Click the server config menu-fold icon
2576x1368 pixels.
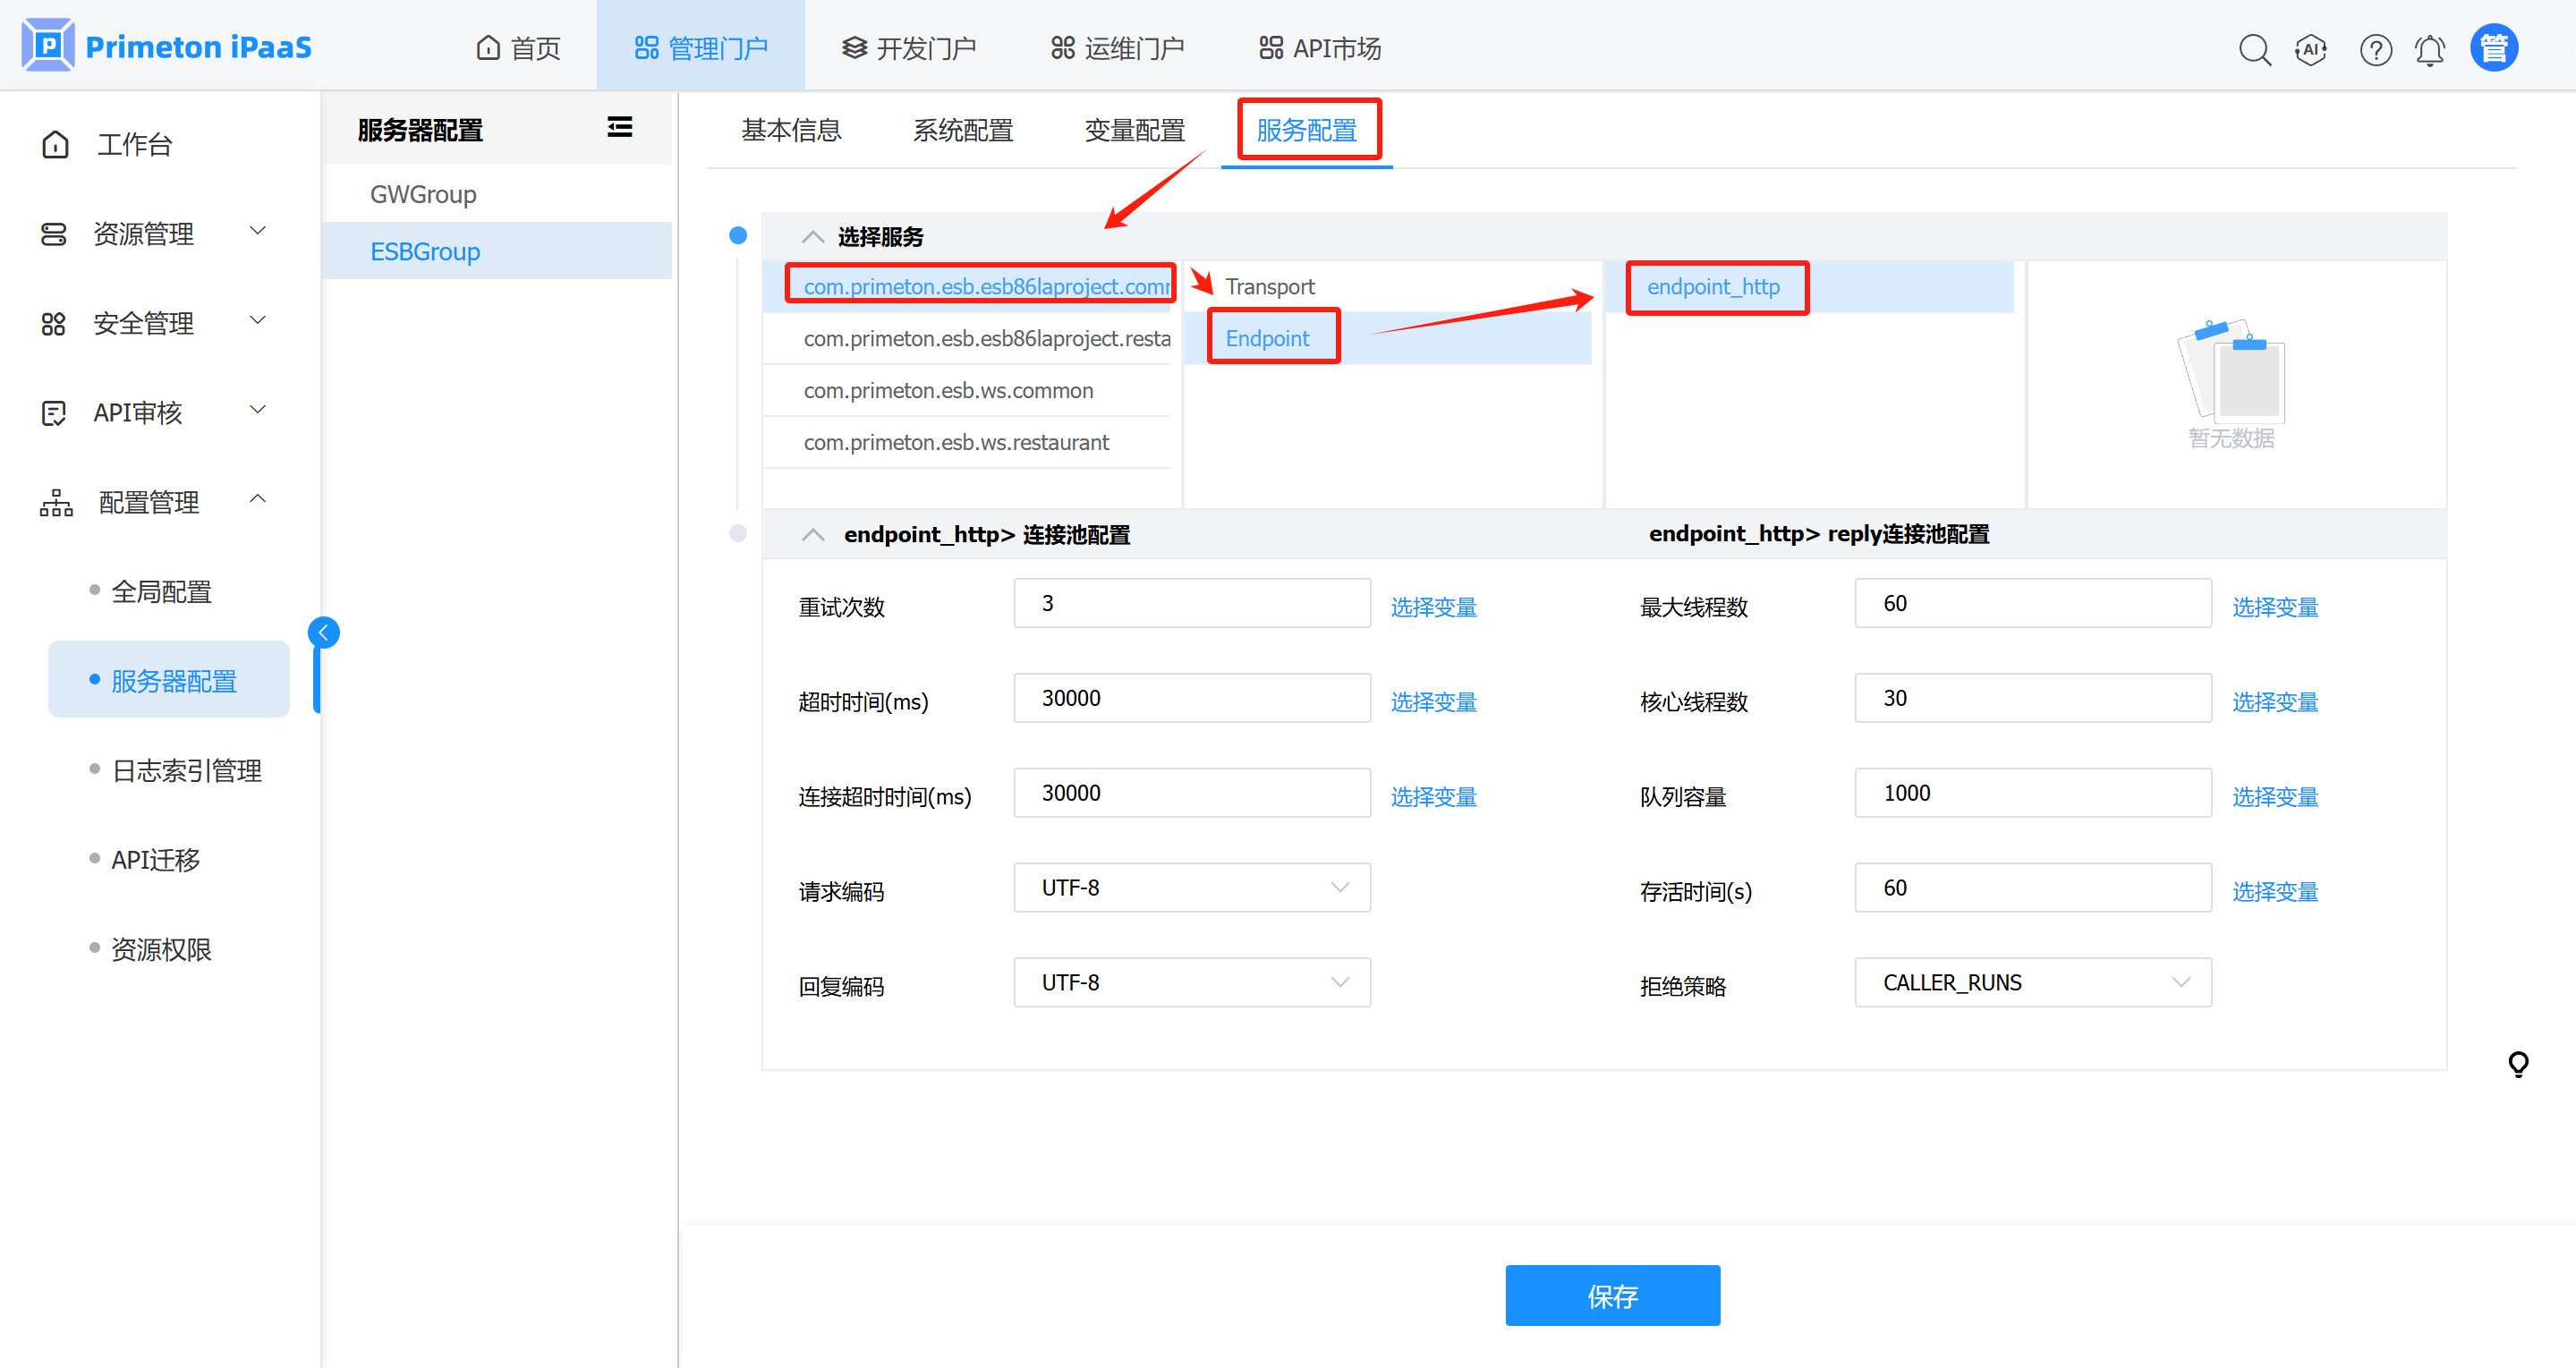[619, 127]
